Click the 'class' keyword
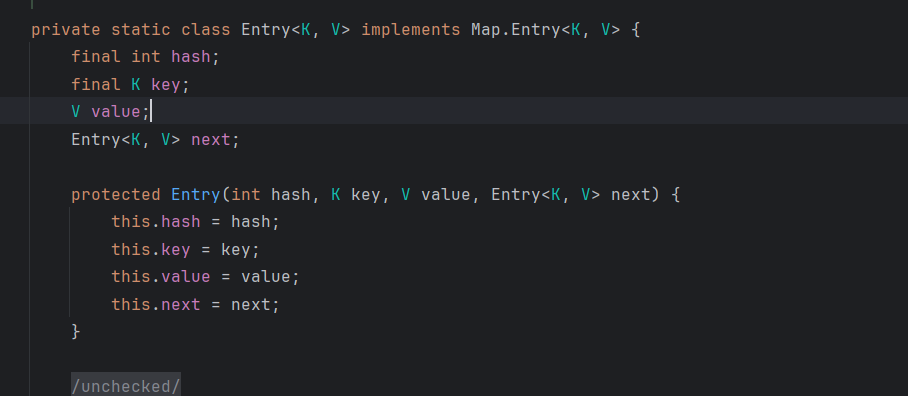Image resolution: width=908 pixels, height=396 pixels. click(x=206, y=30)
